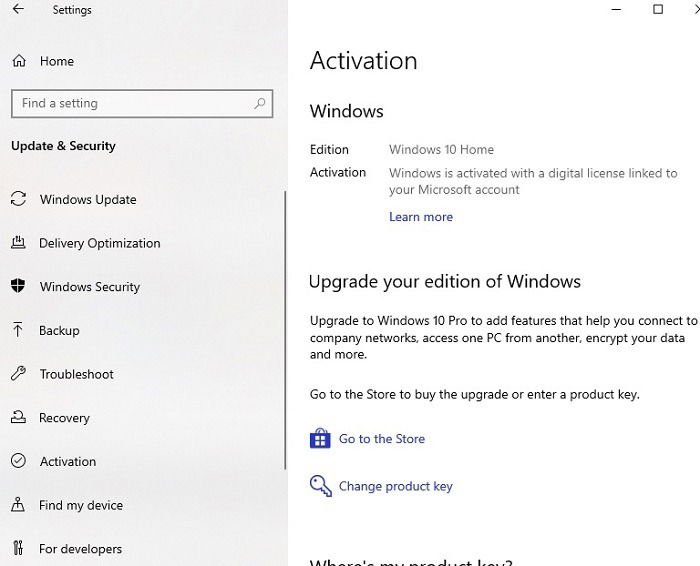Click the Recovery icon
Image resolution: width=700 pixels, height=566 pixels.
(18, 417)
